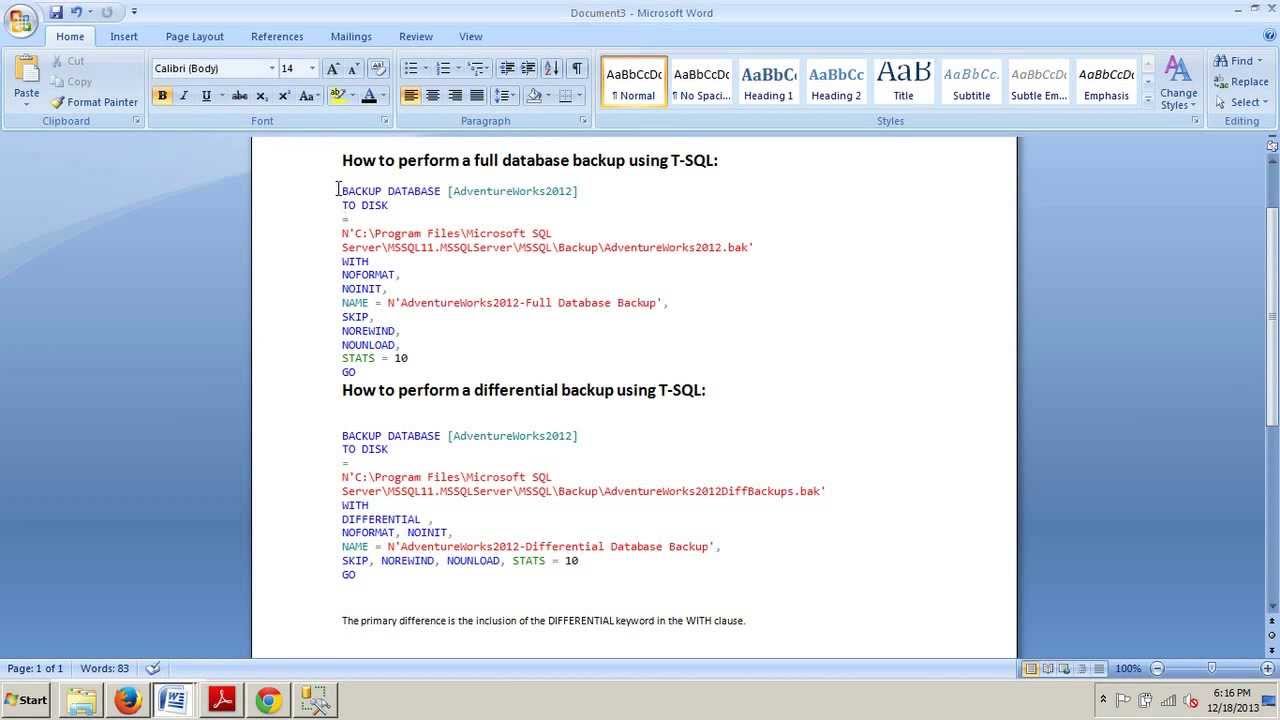The width and height of the screenshot is (1280, 720).
Task: Open the font size dropdown
Action: click(x=312, y=69)
